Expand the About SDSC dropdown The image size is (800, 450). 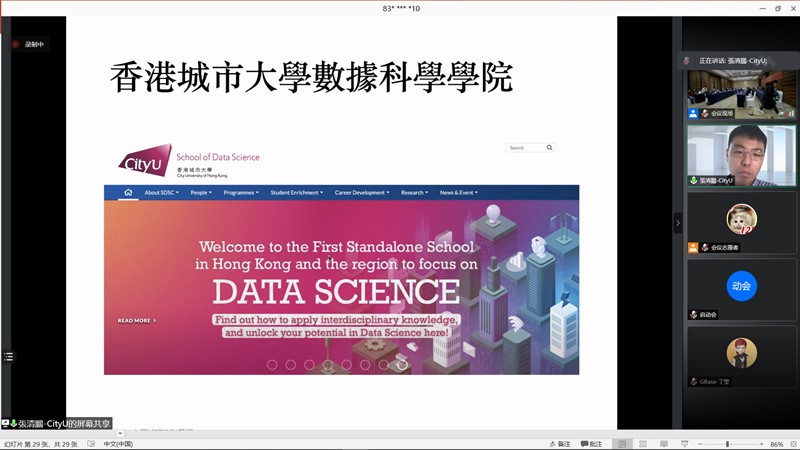point(161,192)
